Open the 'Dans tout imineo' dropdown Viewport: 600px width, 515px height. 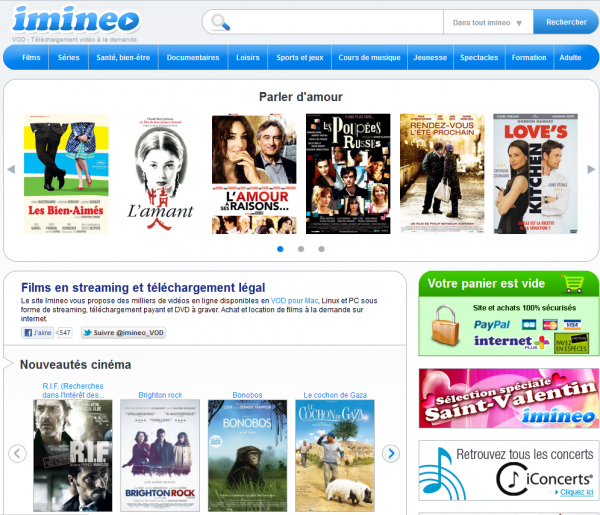point(487,23)
